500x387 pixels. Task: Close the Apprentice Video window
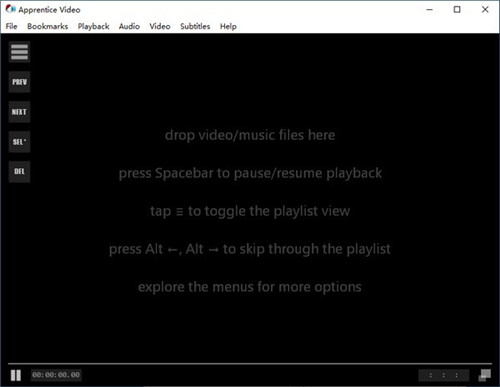click(485, 10)
